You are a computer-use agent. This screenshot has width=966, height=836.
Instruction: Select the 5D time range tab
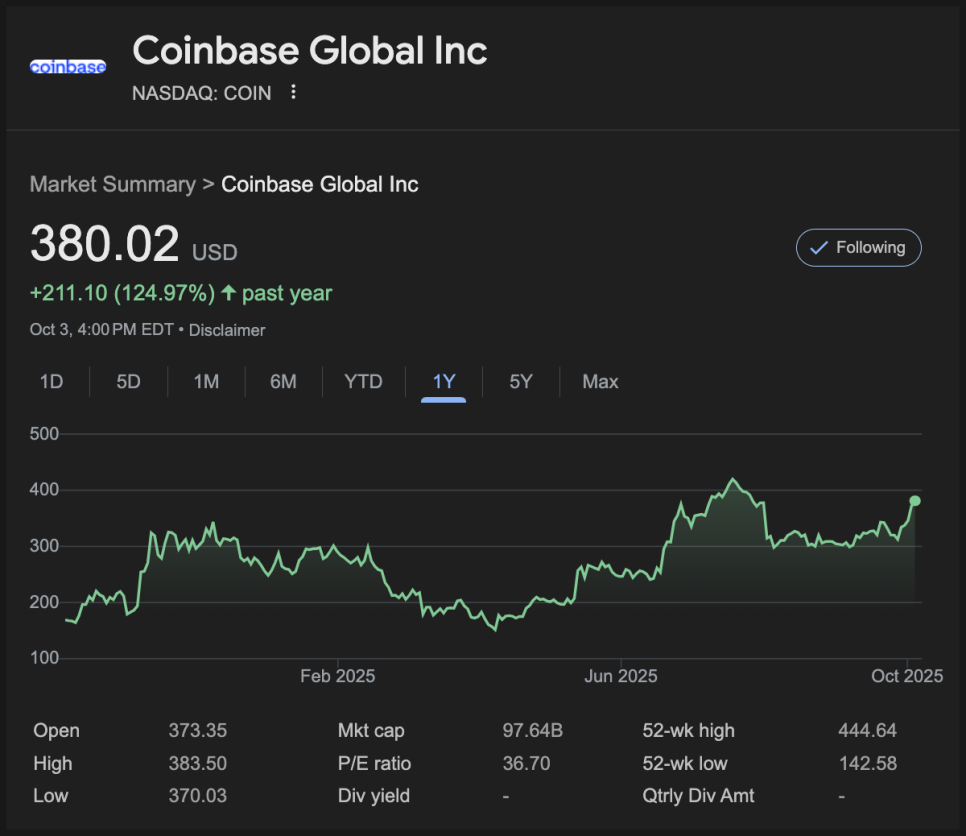pos(128,381)
